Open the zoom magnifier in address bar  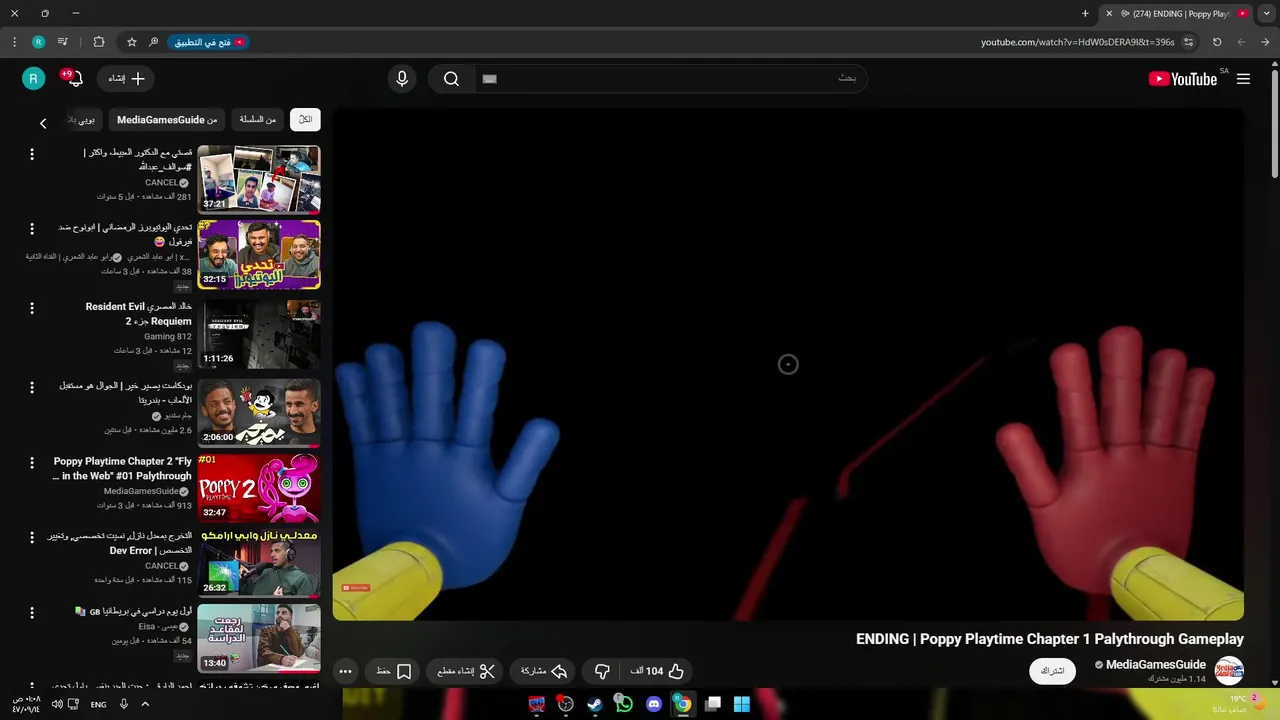(153, 42)
